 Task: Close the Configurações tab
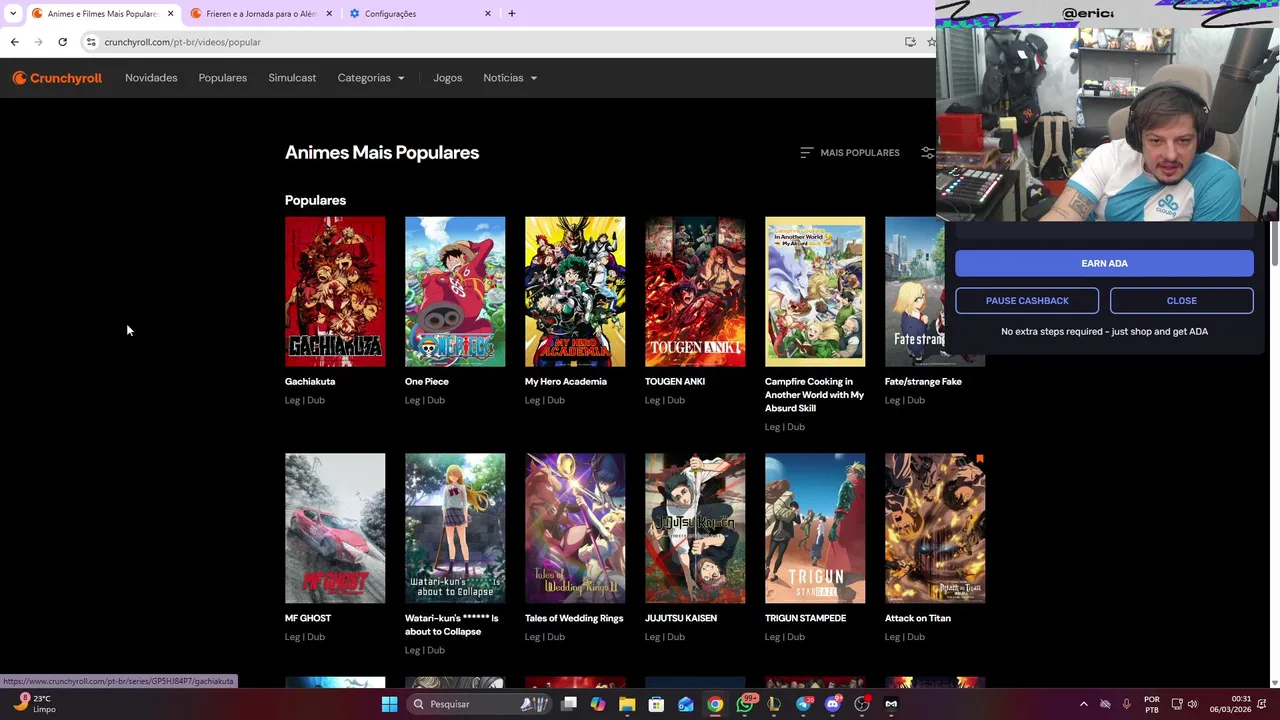tap(488, 14)
